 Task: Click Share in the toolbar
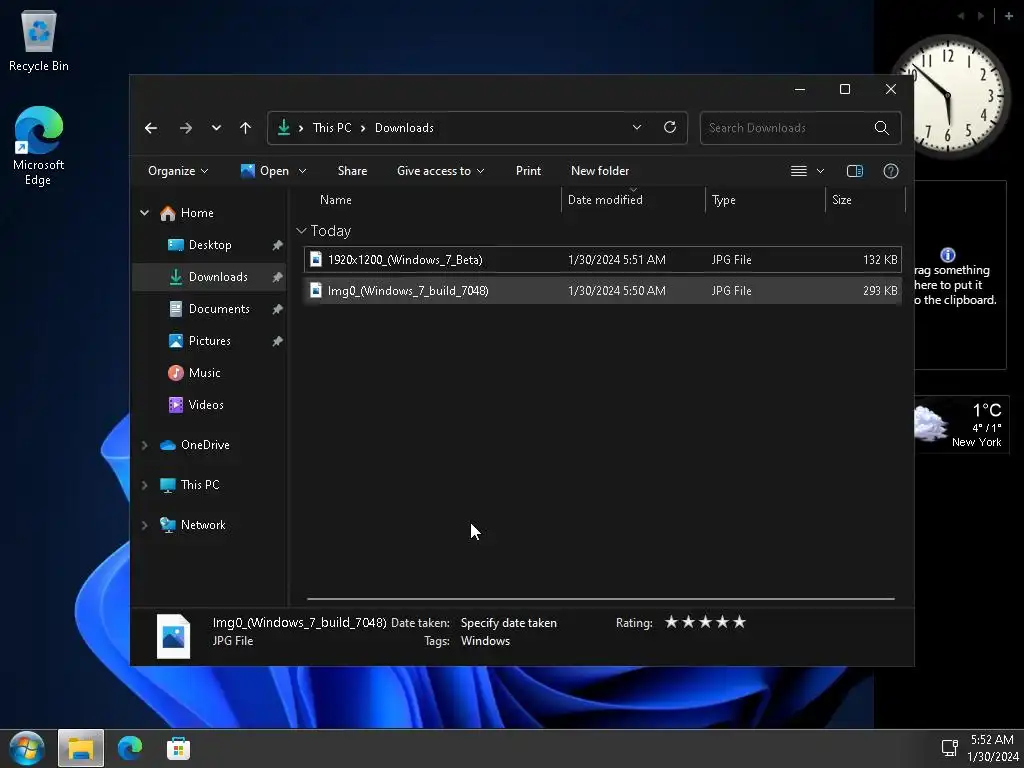click(352, 171)
